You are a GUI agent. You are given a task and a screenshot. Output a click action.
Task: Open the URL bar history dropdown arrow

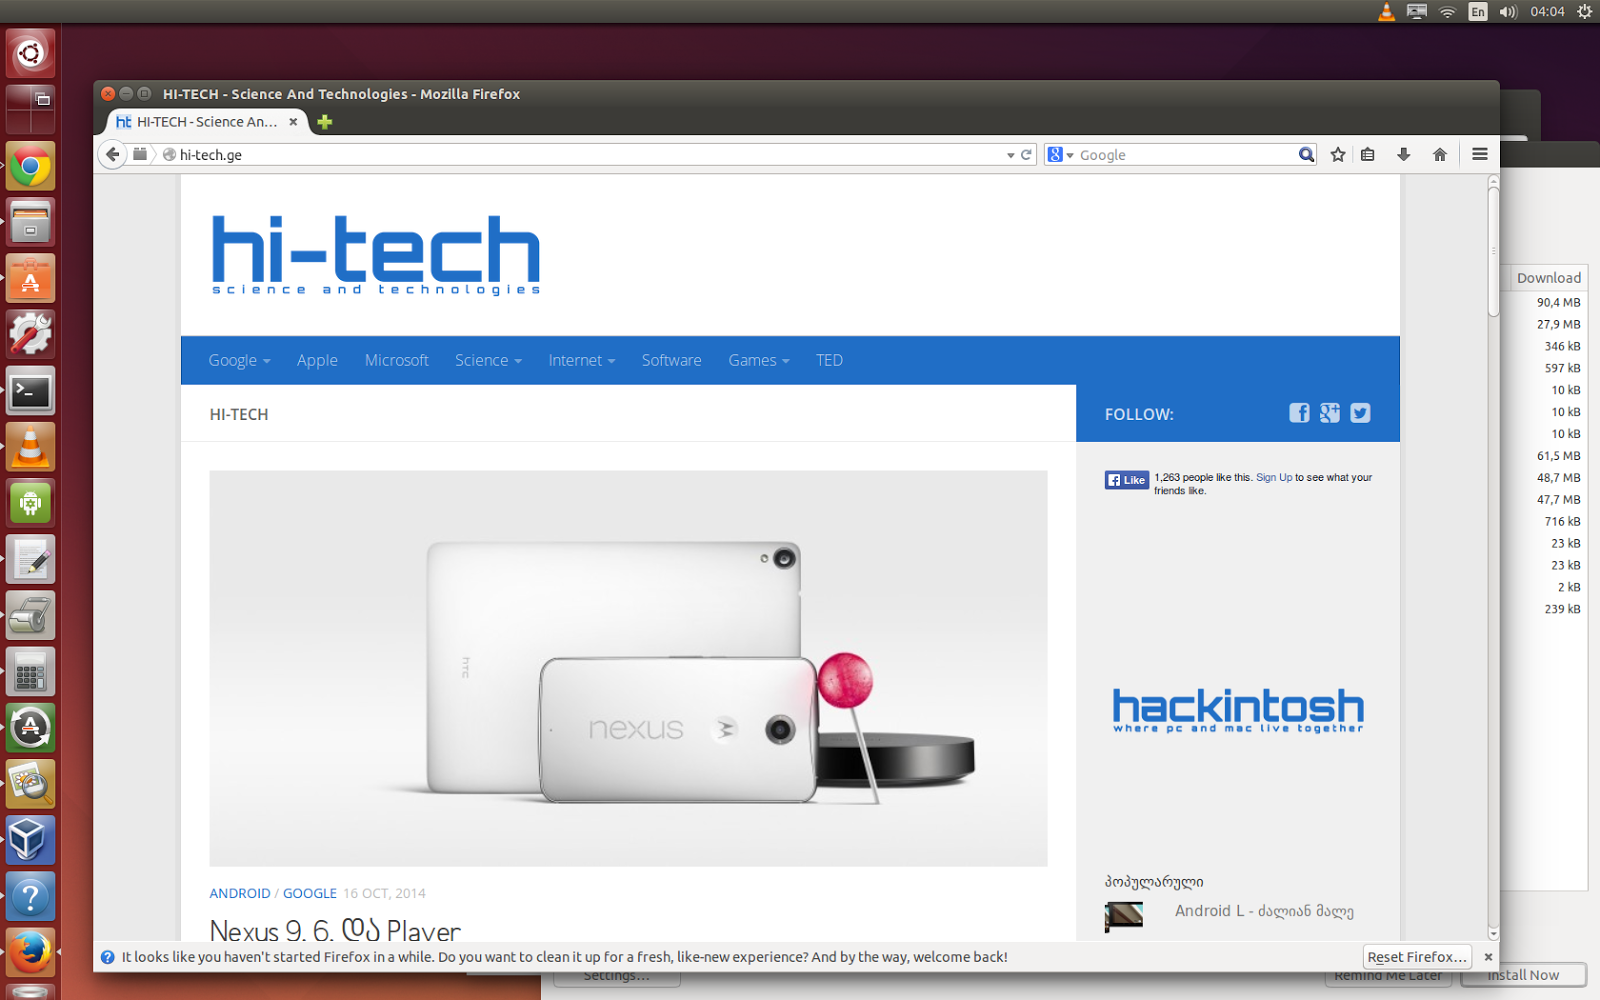[x=1010, y=155]
